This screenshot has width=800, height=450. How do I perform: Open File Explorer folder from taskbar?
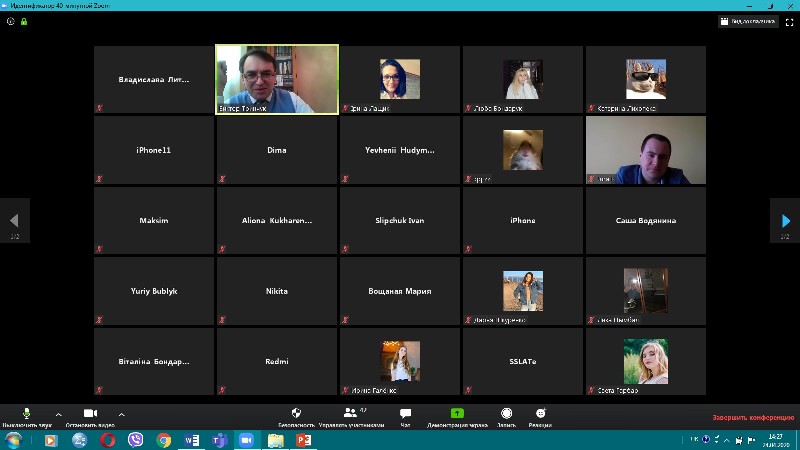[x=276, y=440]
